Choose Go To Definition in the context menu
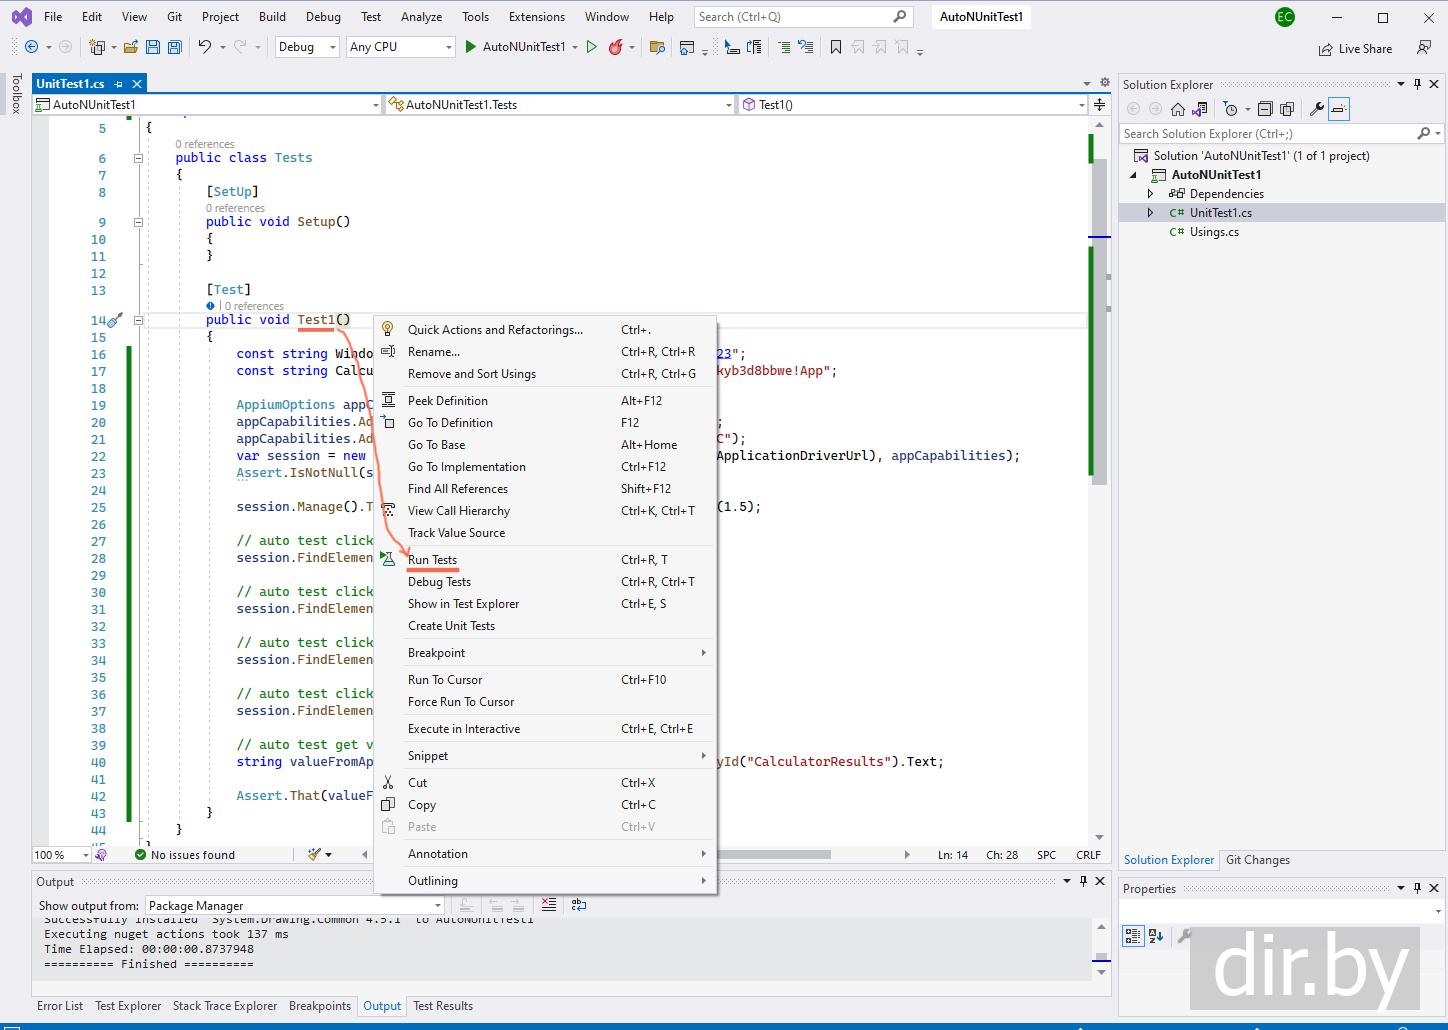The image size is (1448, 1030). (x=450, y=423)
